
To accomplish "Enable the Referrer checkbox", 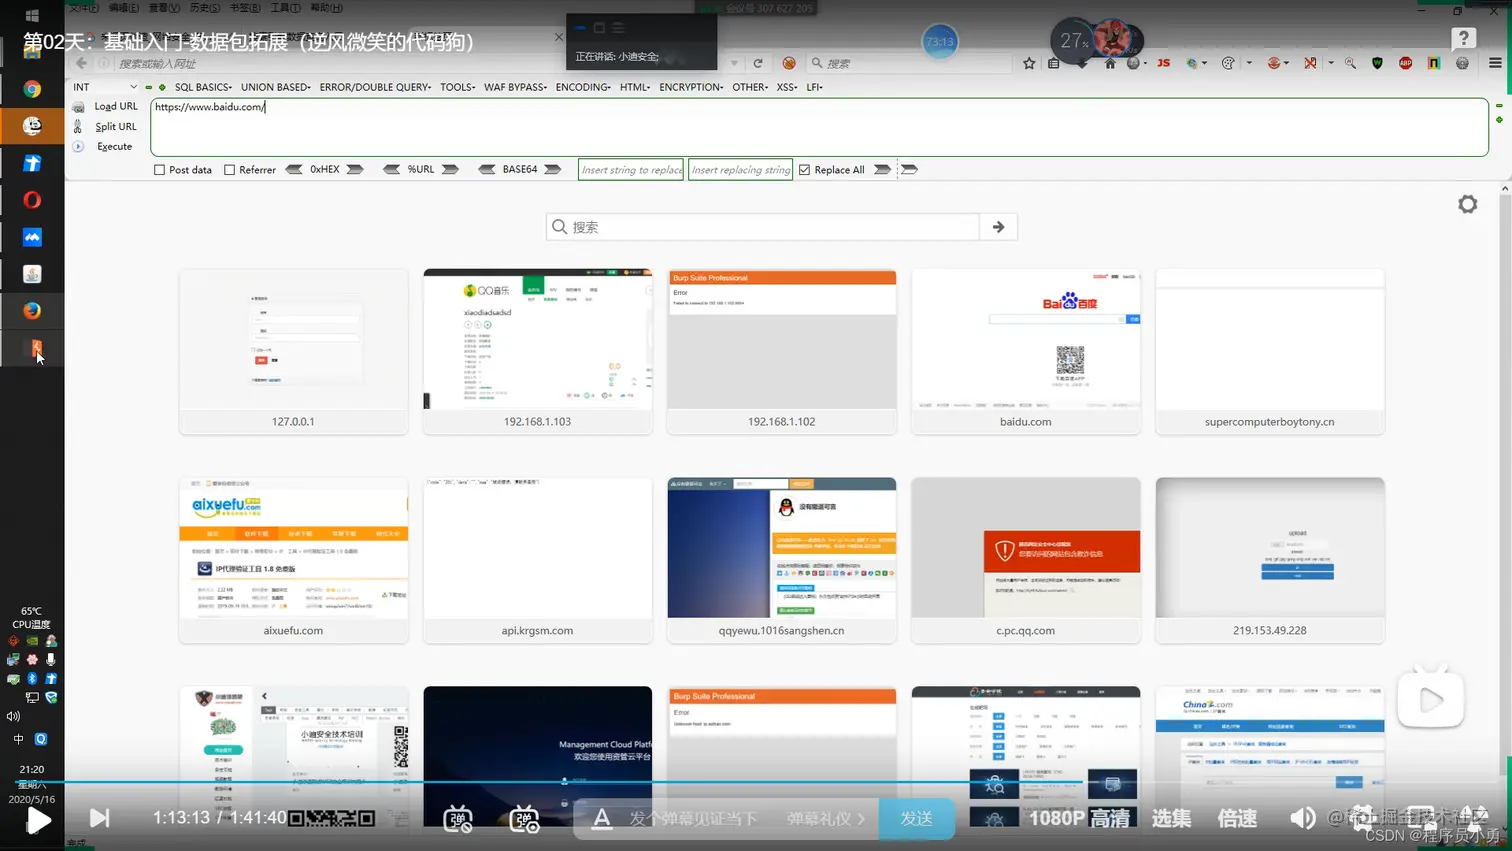I will pyautogui.click(x=230, y=170).
